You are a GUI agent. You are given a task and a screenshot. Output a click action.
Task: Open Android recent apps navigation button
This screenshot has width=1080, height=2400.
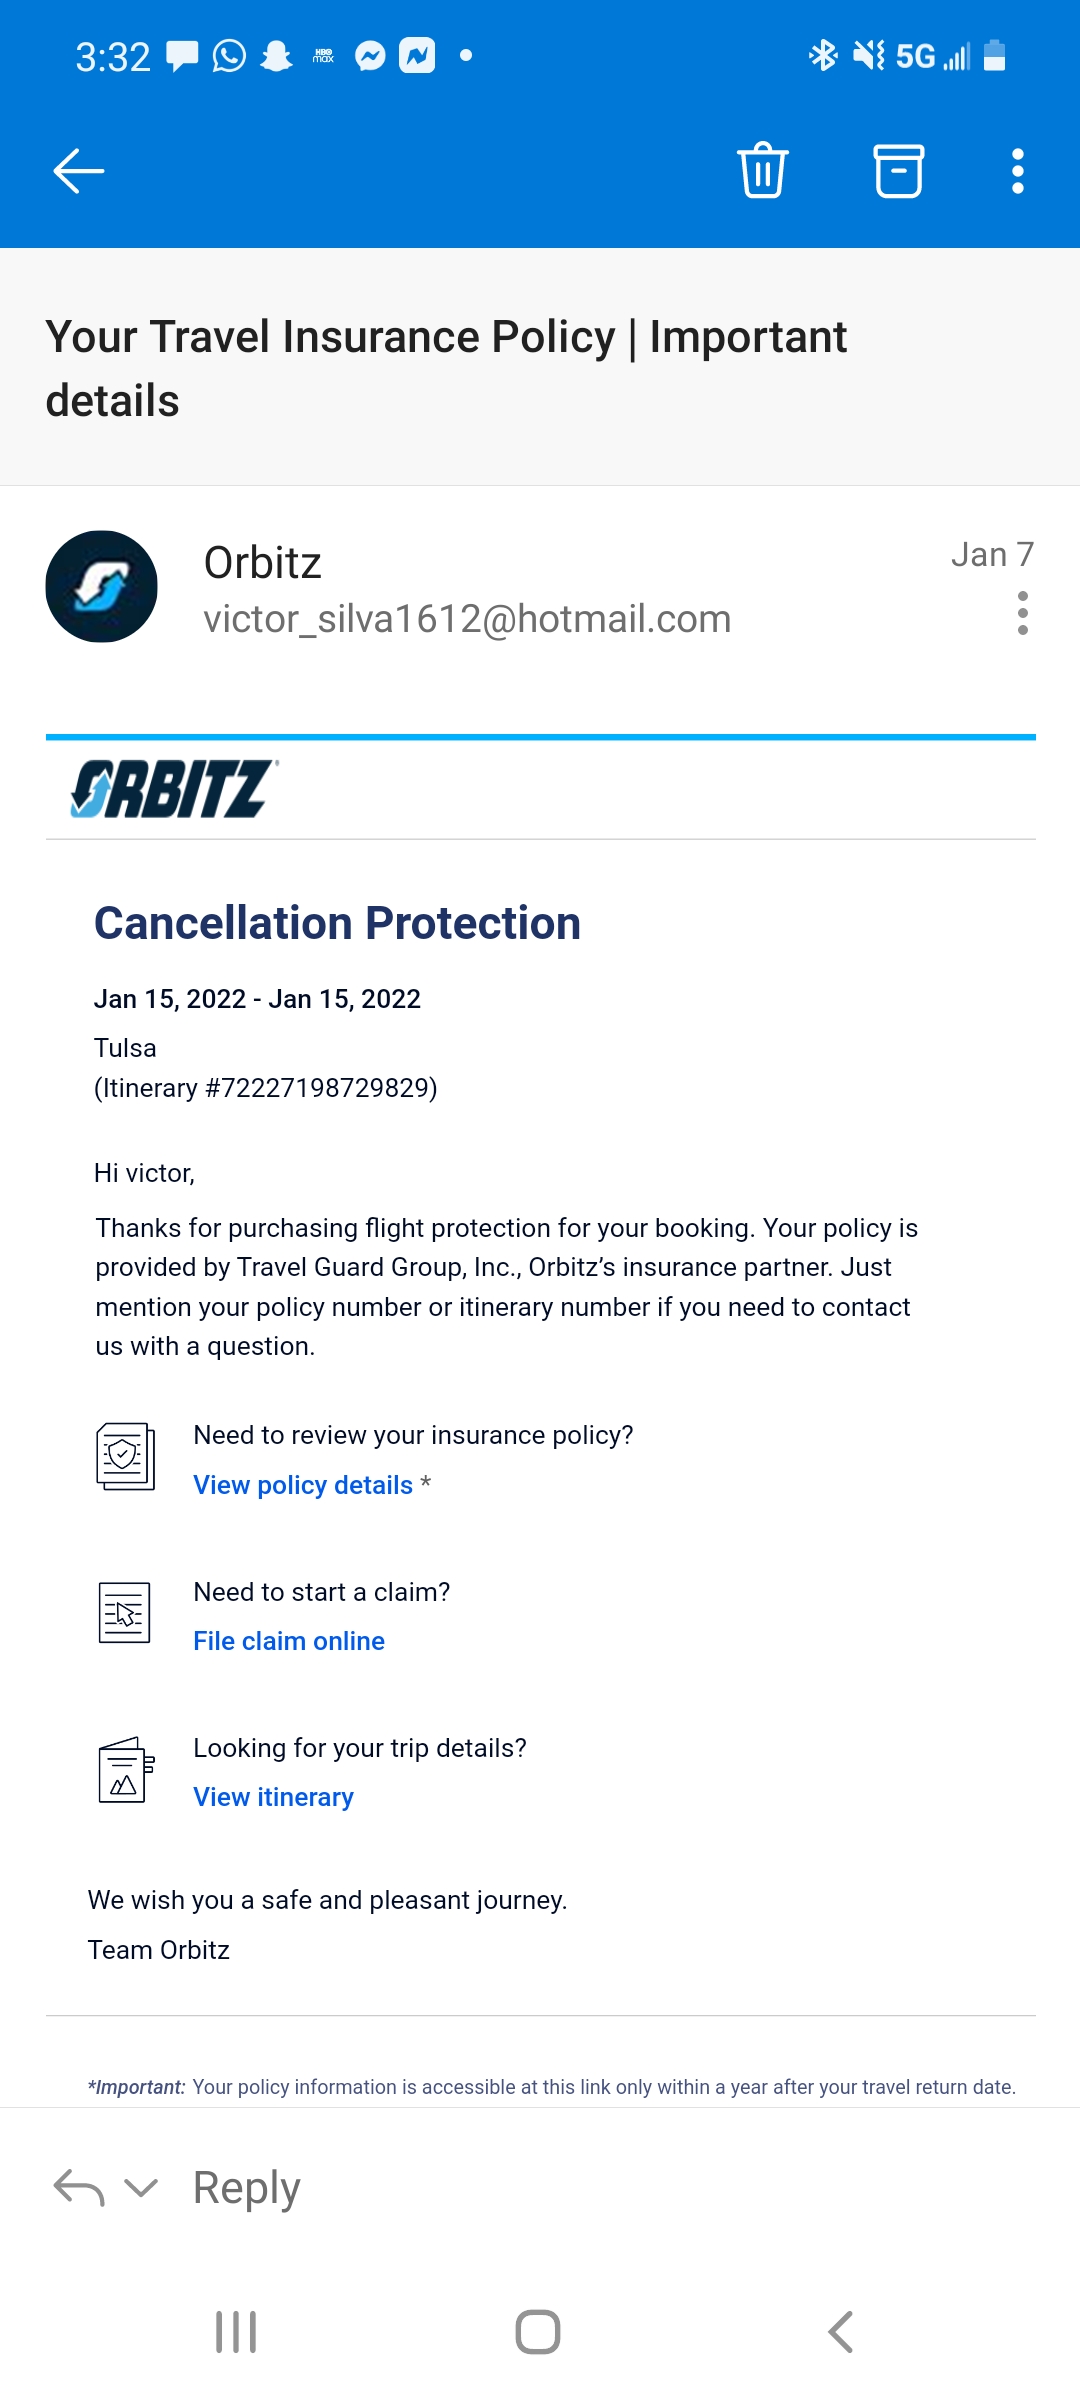click(x=236, y=2332)
